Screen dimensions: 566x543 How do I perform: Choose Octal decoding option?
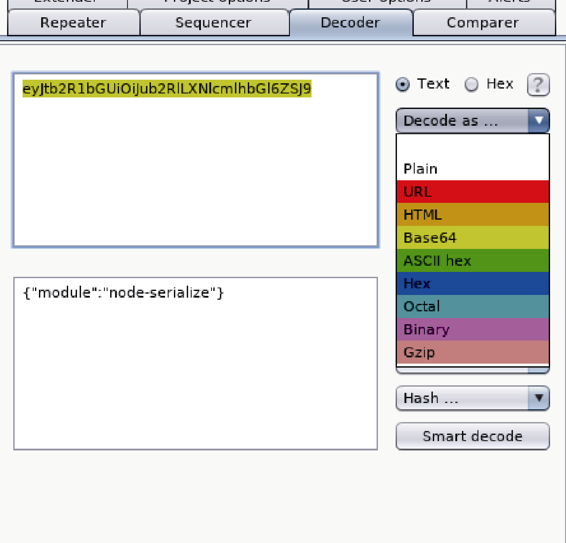tap(473, 307)
